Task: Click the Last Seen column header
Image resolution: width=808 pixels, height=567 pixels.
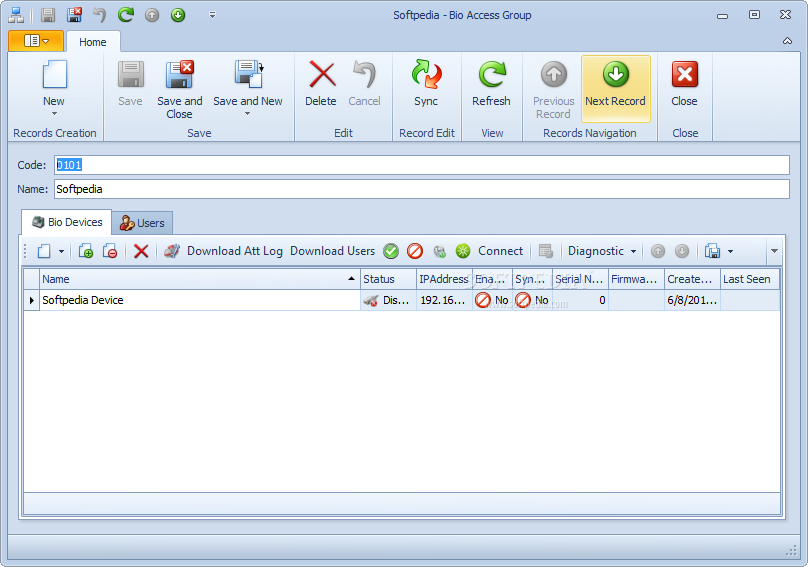Action: point(750,279)
